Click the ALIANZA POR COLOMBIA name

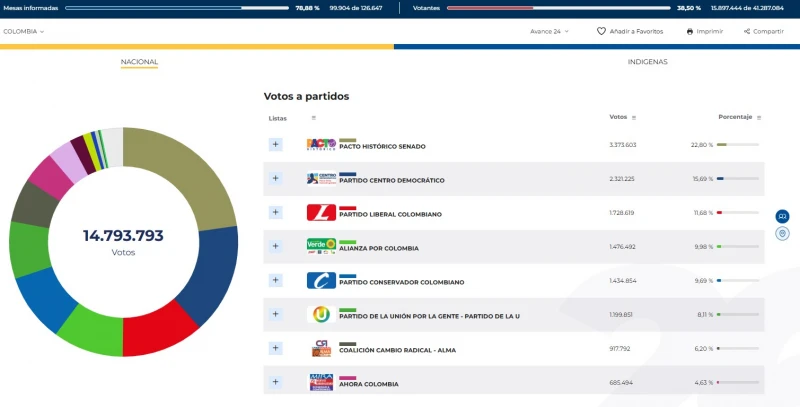379,248
